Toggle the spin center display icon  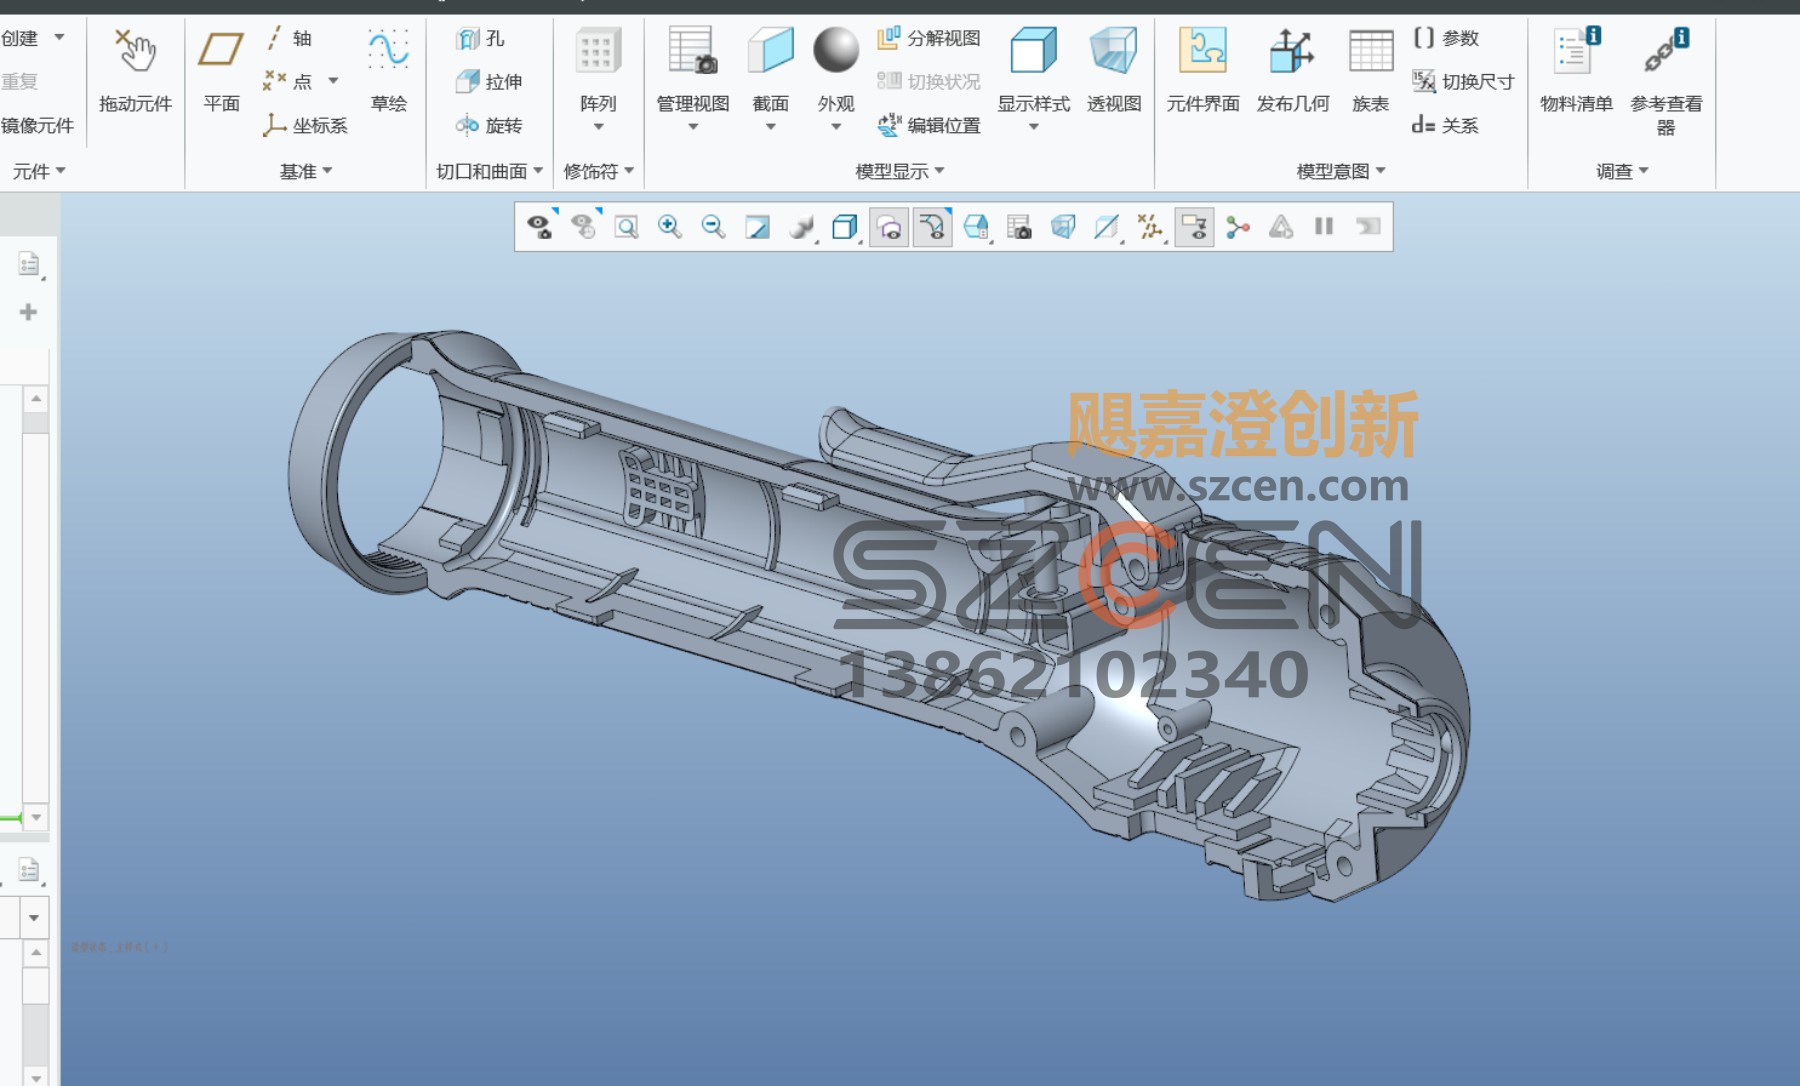click(x=1238, y=227)
